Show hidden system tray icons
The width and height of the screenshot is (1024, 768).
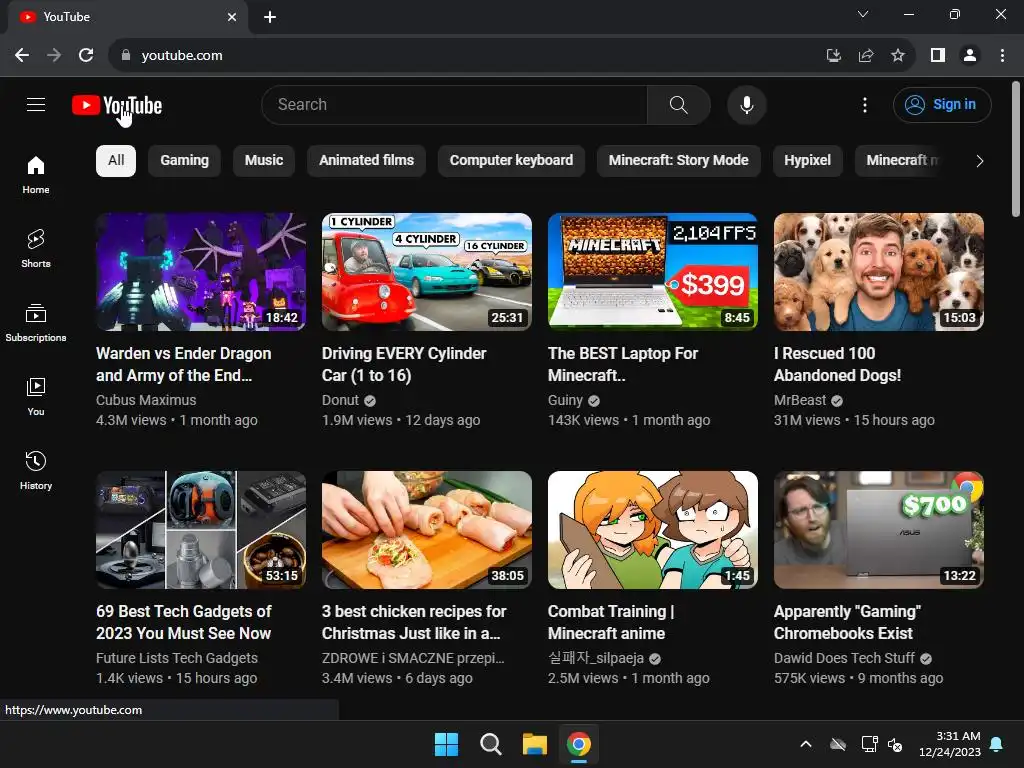click(806, 744)
